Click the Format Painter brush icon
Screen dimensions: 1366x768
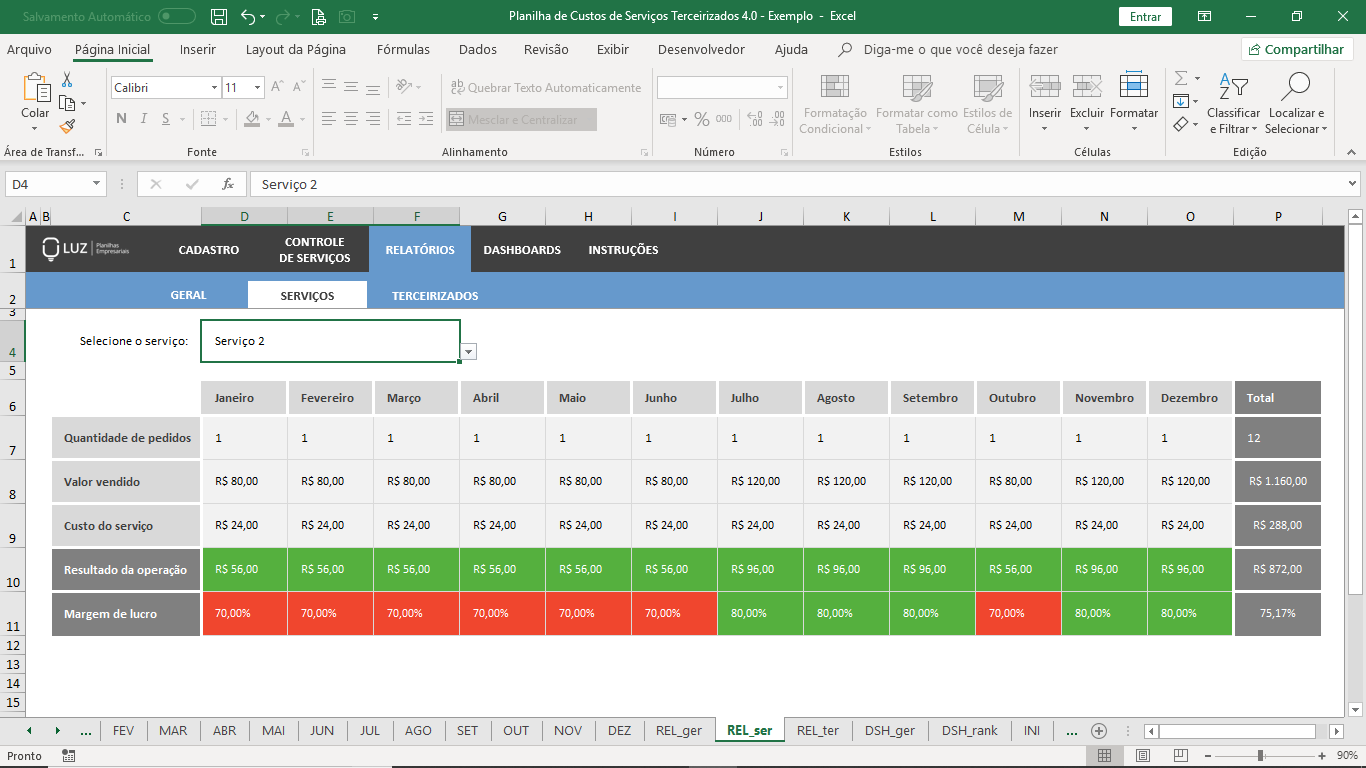pyautogui.click(x=67, y=127)
